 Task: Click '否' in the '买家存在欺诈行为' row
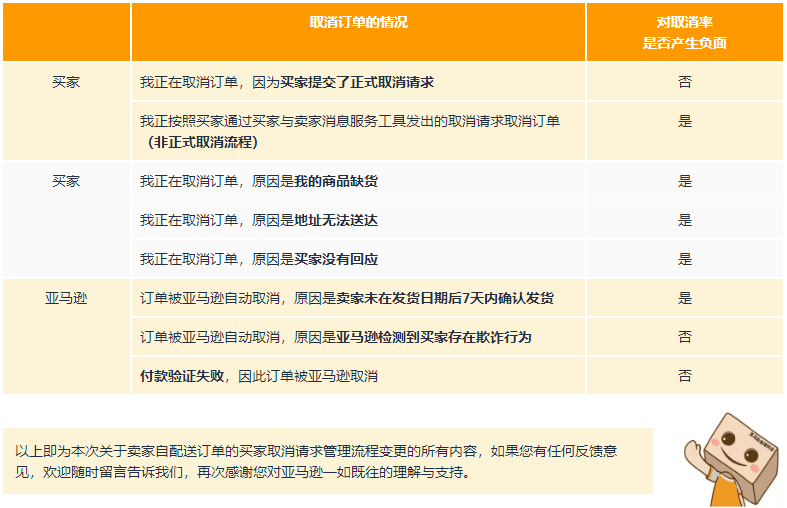(x=685, y=337)
